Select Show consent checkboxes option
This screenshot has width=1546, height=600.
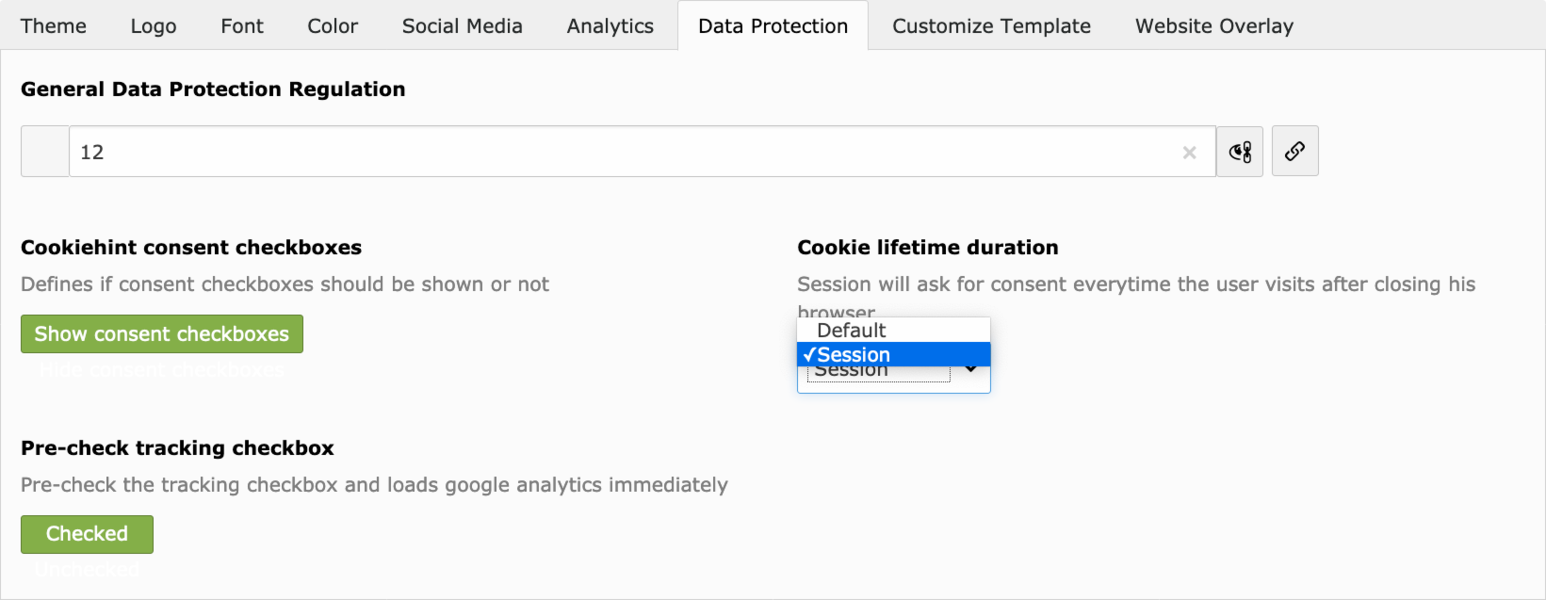click(x=162, y=334)
